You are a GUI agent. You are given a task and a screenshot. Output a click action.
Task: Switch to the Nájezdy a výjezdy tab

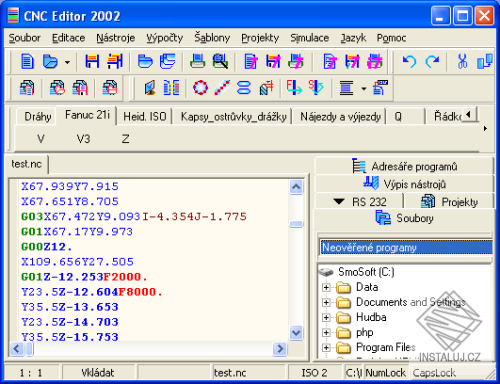pyautogui.click(x=340, y=117)
